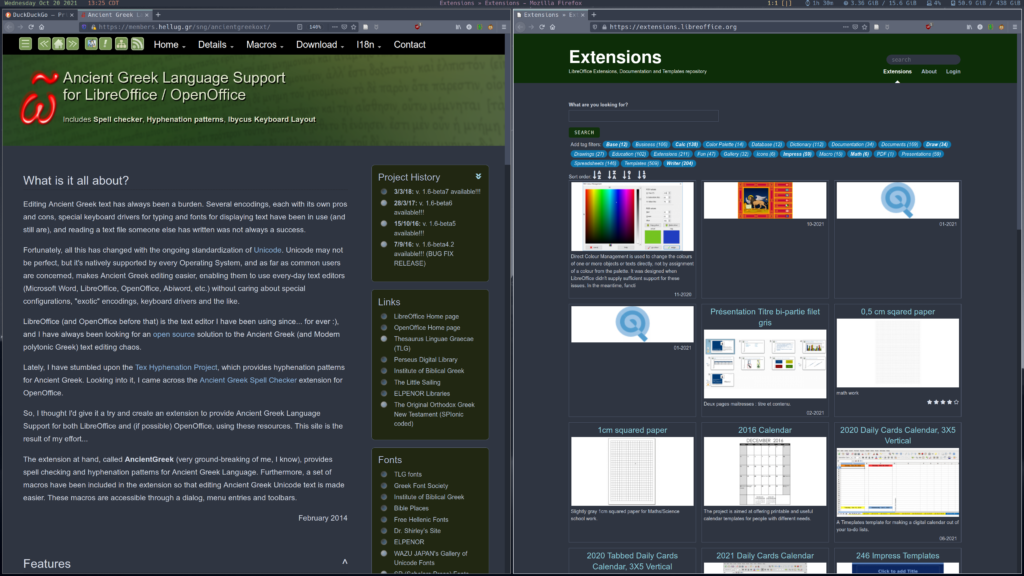Click the third sort order icon
Image resolution: width=1024 pixels, height=576 pixels.
click(627, 175)
